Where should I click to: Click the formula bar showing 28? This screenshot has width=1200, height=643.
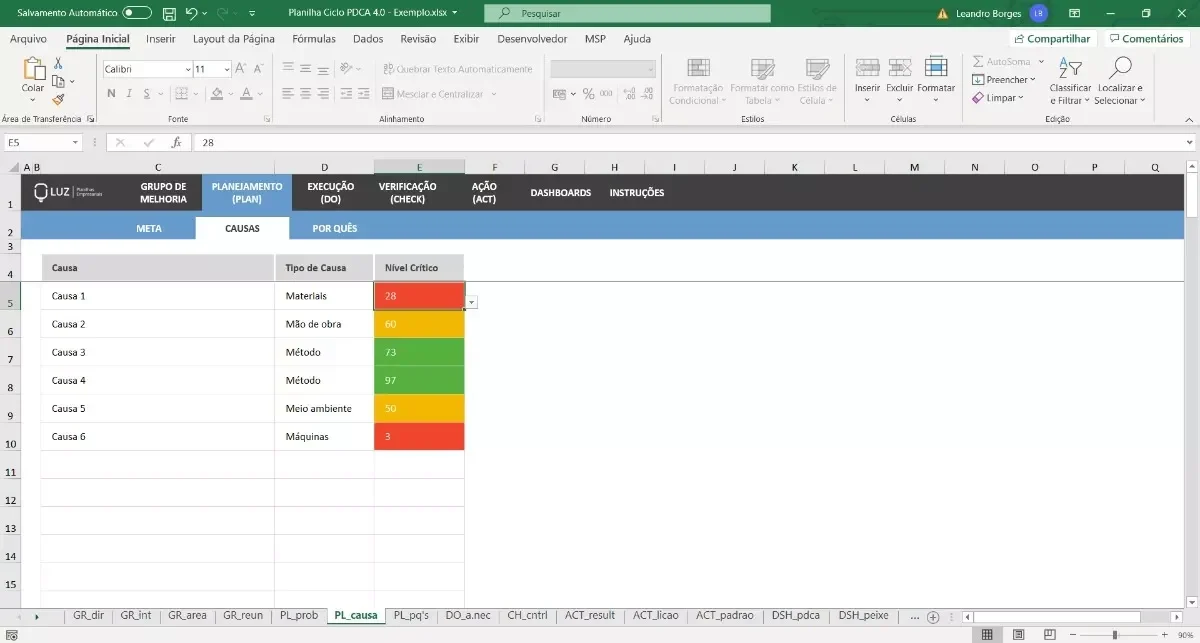pyautogui.click(x=690, y=143)
